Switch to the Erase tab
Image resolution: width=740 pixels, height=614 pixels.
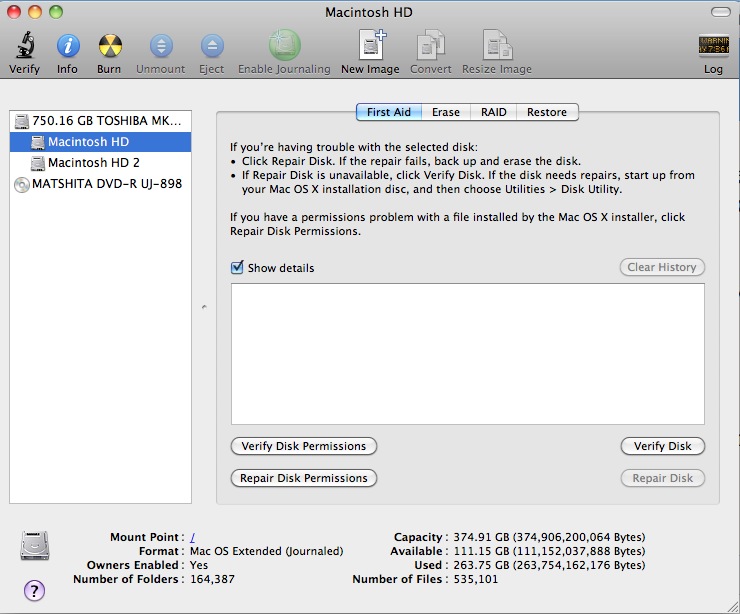(x=446, y=112)
